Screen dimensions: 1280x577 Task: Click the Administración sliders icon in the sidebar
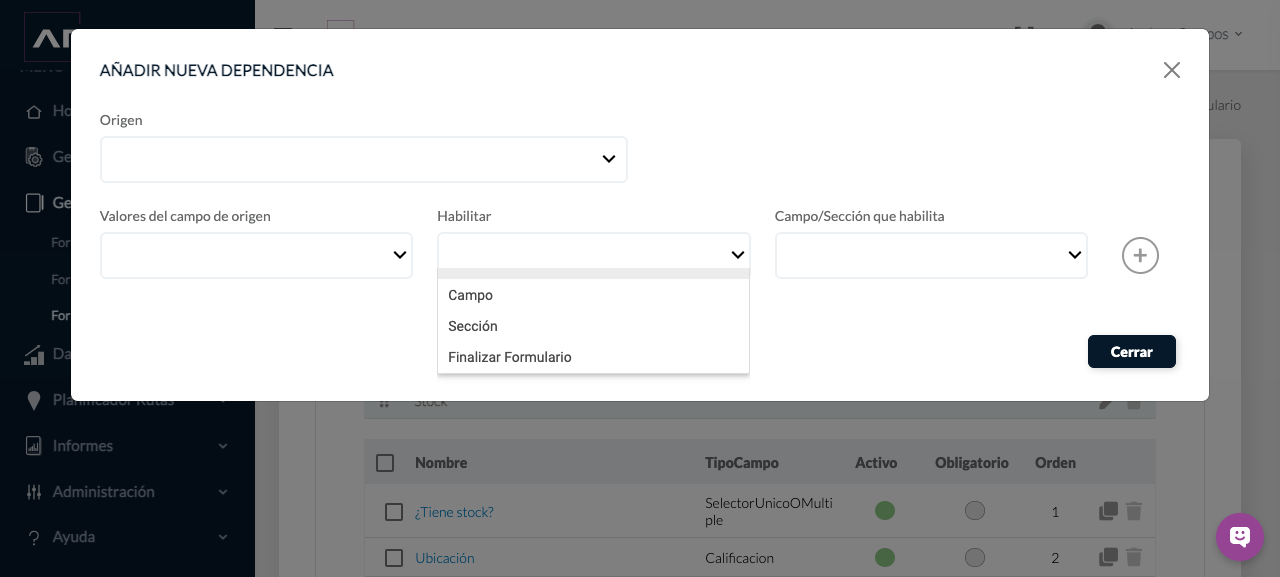pos(34,492)
